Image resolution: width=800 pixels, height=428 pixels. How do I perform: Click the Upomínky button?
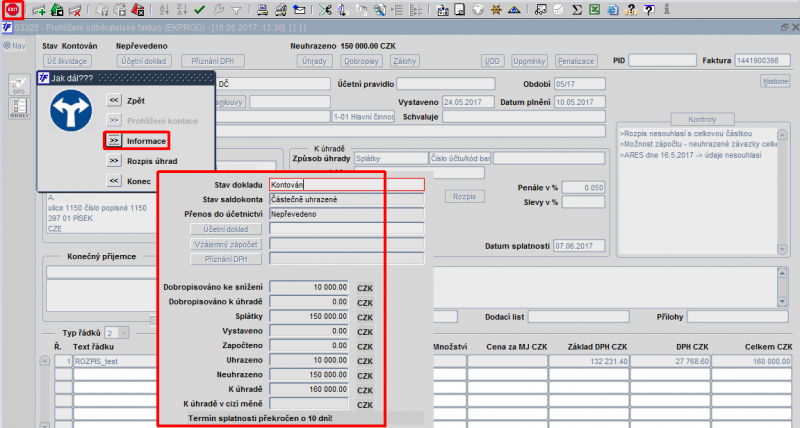(x=529, y=61)
